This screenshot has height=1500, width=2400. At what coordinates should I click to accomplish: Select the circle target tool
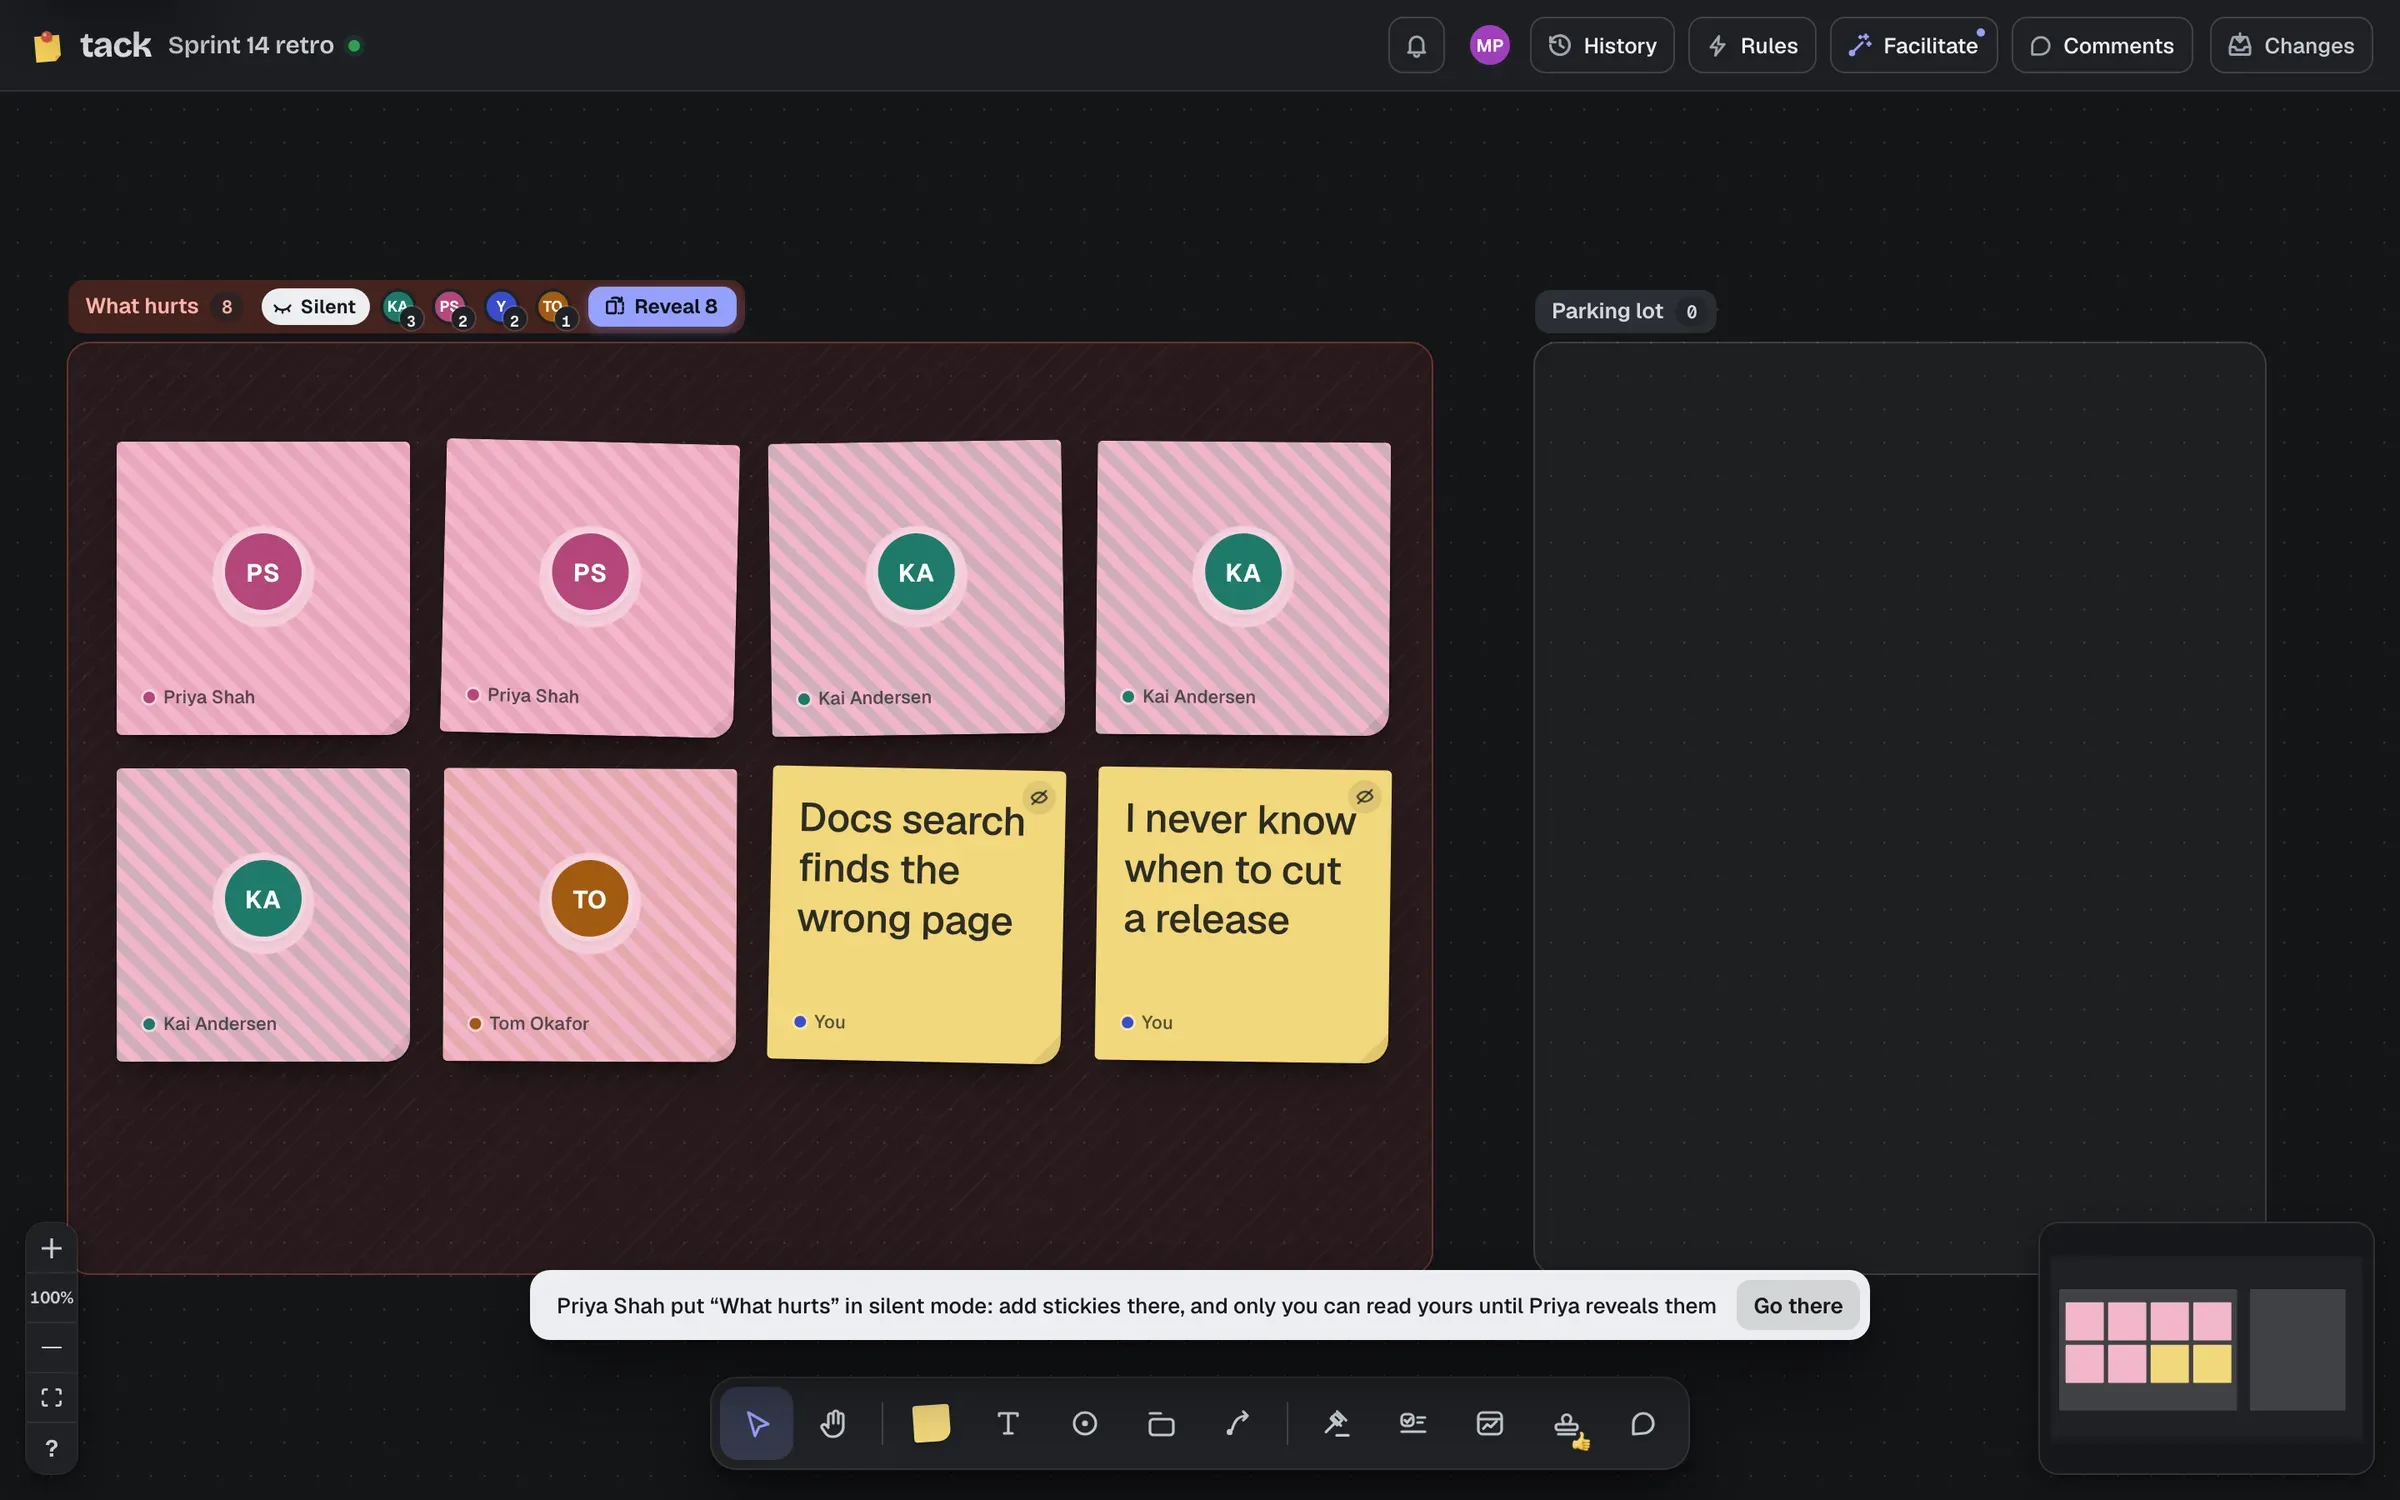pyautogui.click(x=1085, y=1423)
